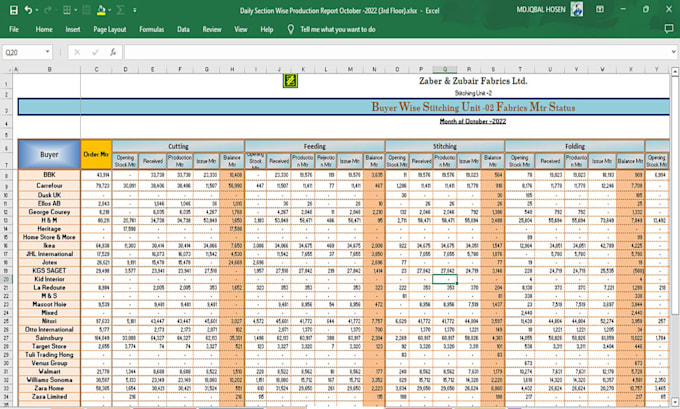
Task: Click the Borders grid icon in Quick Access
Action: pos(67,10)
